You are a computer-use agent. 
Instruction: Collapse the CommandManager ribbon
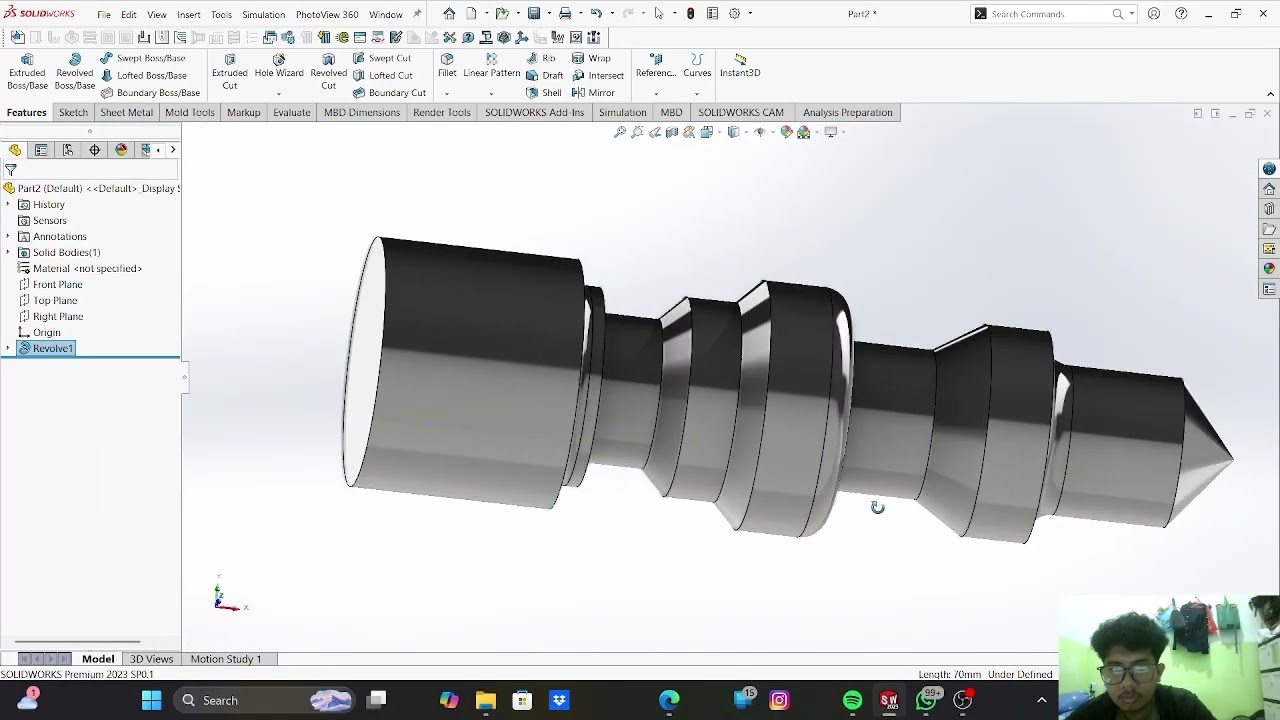(x=1270, y=94)
